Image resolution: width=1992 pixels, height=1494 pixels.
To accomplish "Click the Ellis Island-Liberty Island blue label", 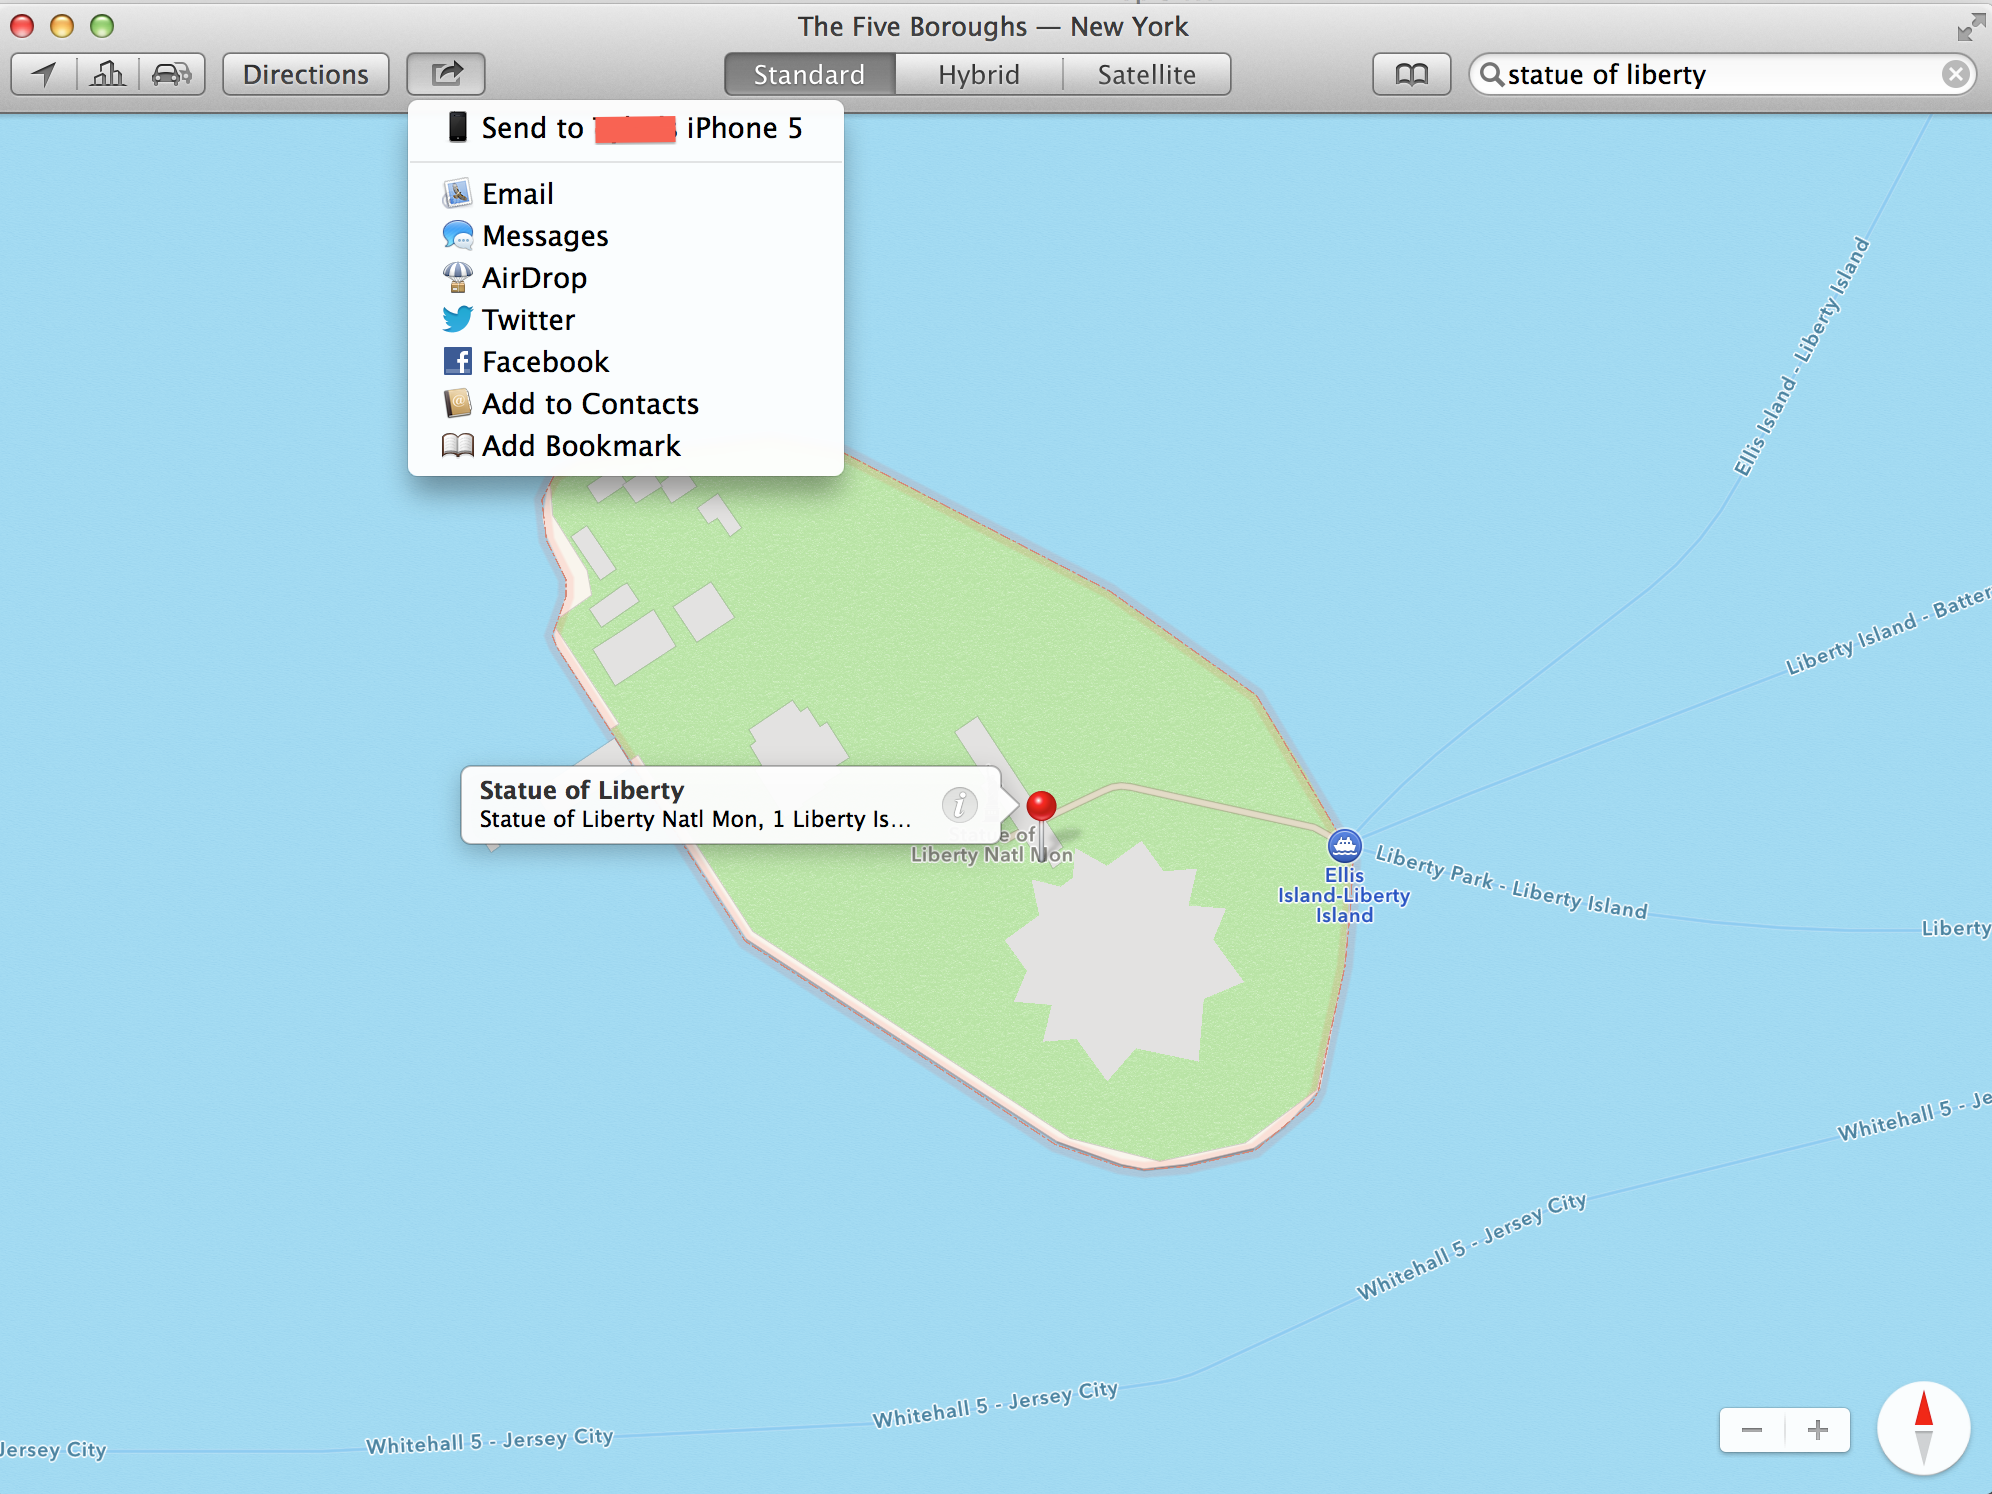I will pos(1344,895).
